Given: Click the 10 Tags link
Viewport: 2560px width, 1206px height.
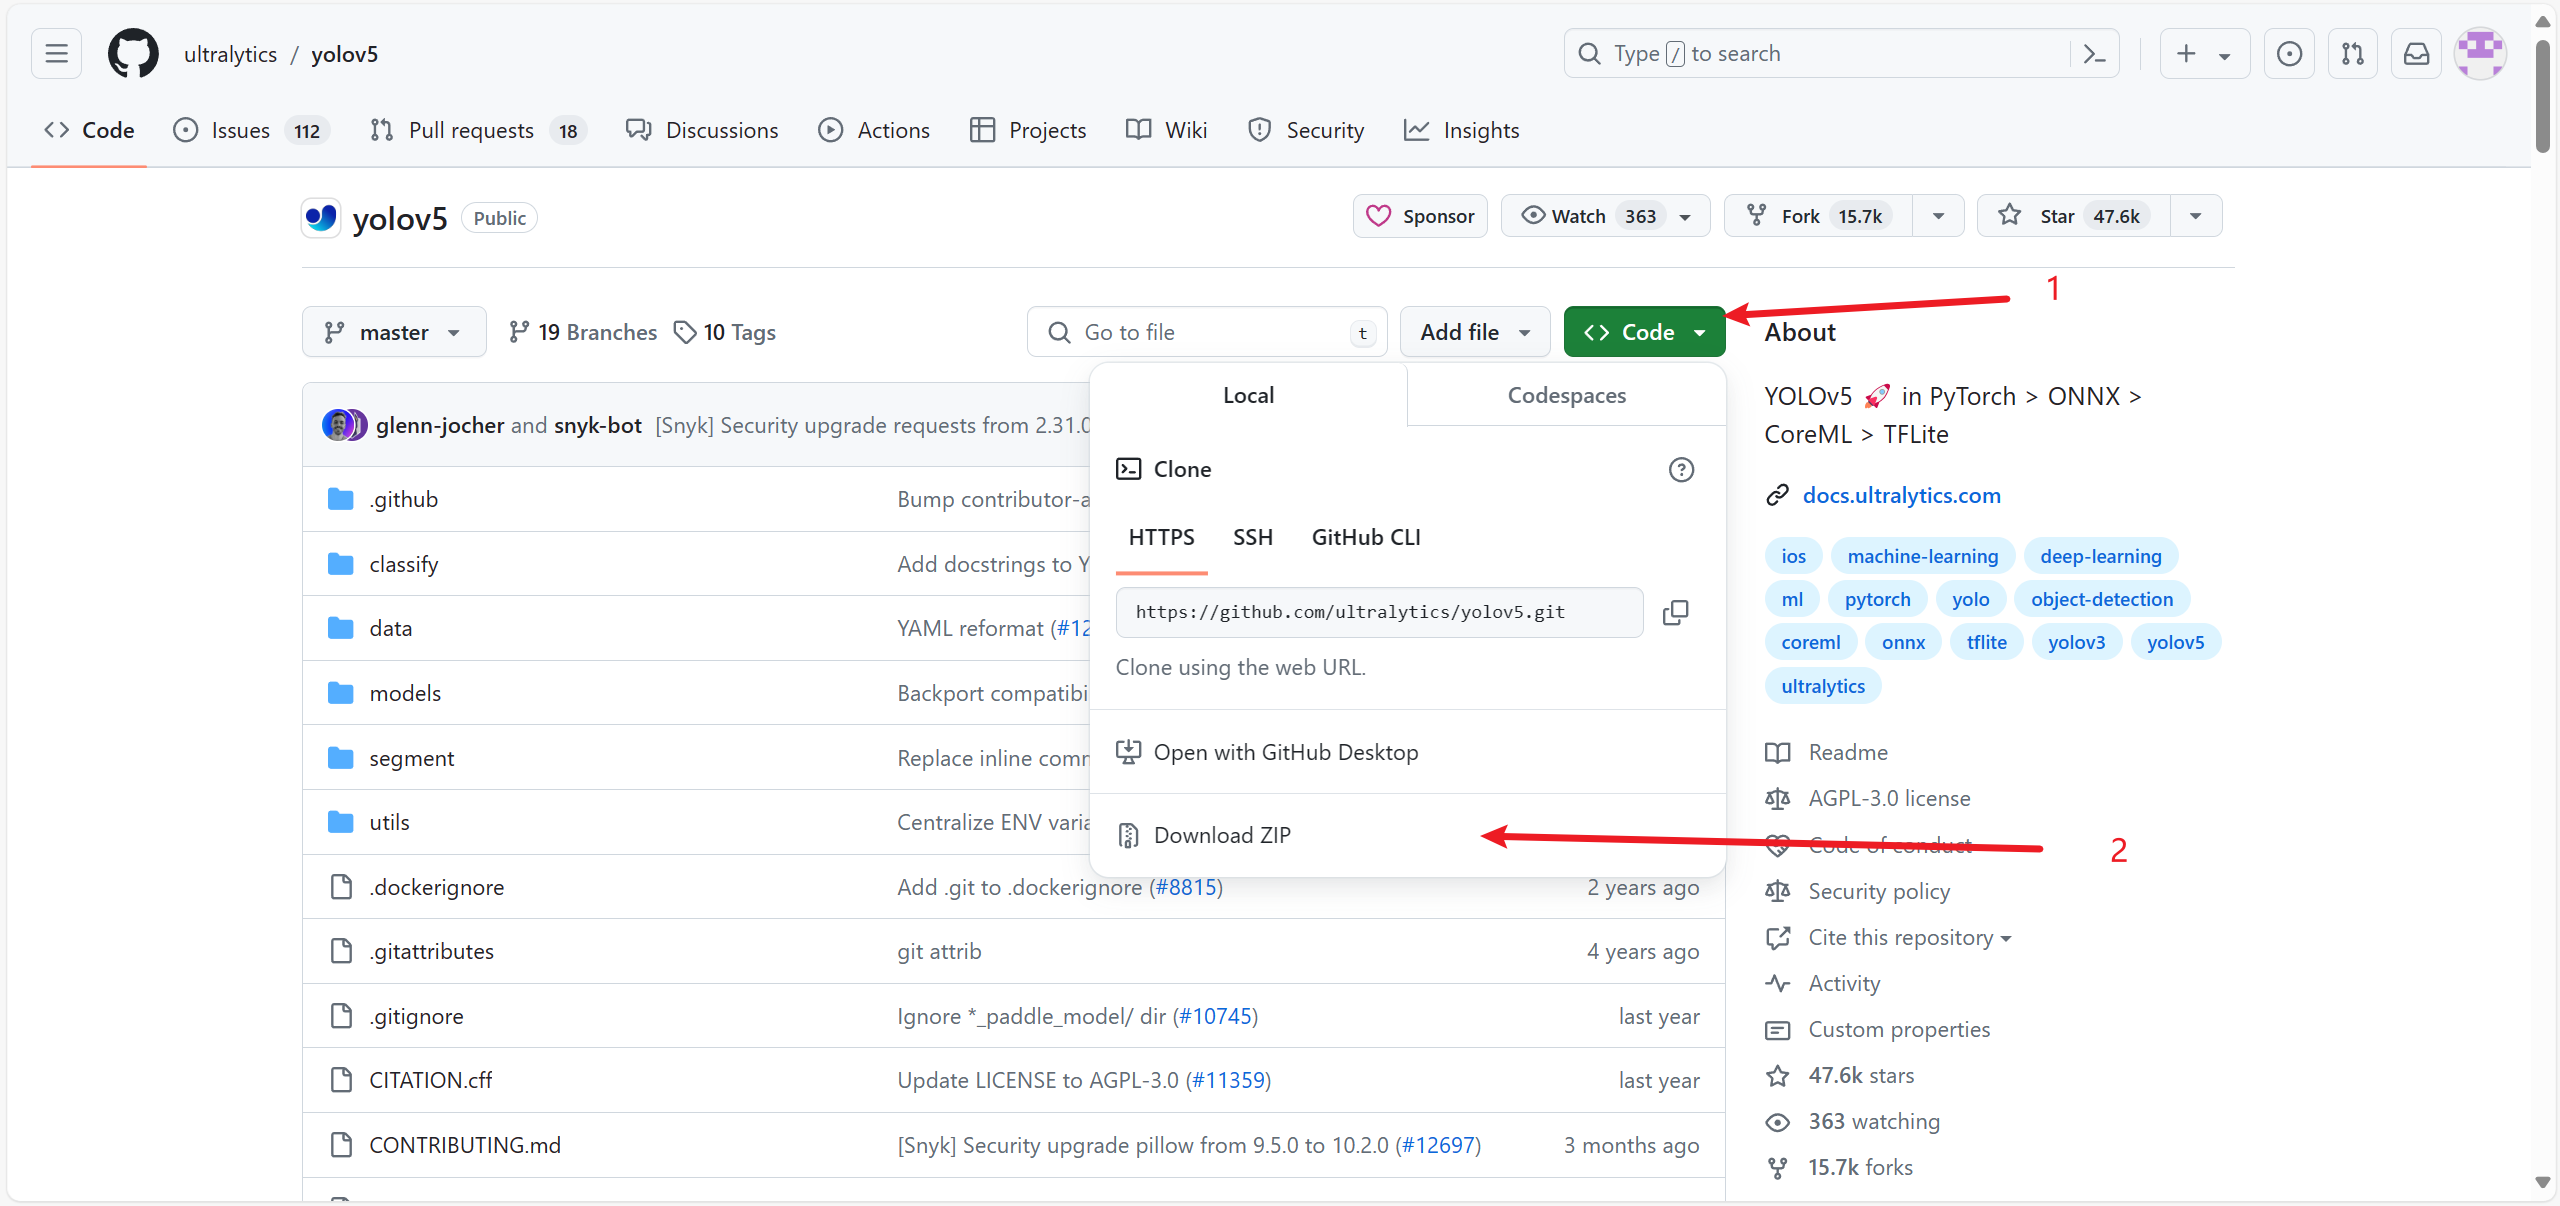Looking at the screenshot, I should pos(725,332).
